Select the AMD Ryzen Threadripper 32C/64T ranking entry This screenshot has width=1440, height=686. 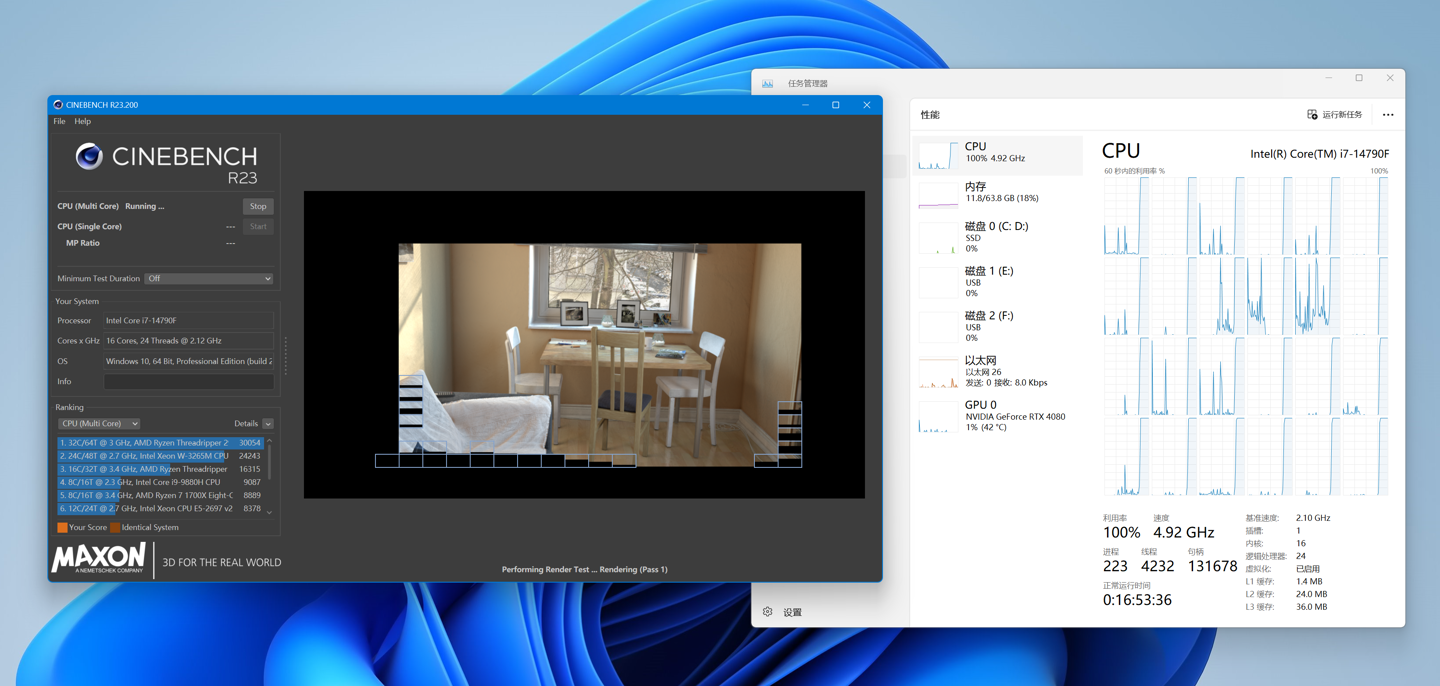click(160, 443)
